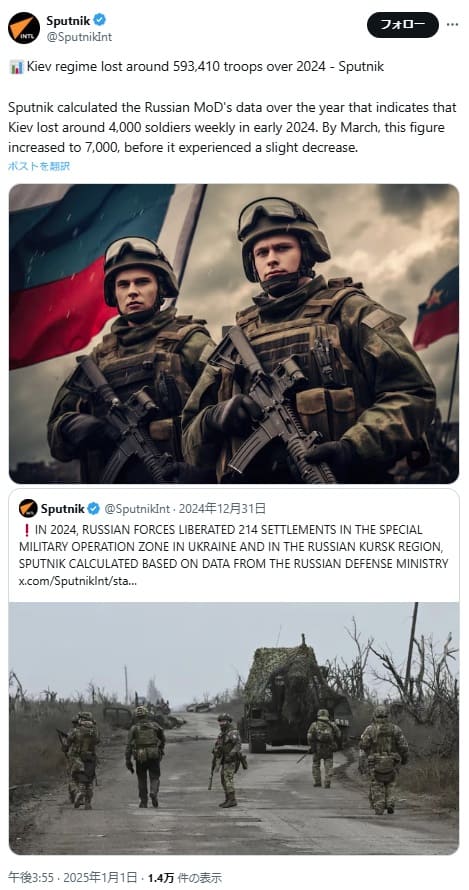The width and height of the screenshot is (469, 890).
Task: Click the quoted tweet's Sputnik avatar
Action: pyautogui.click(x=28, y=508)
